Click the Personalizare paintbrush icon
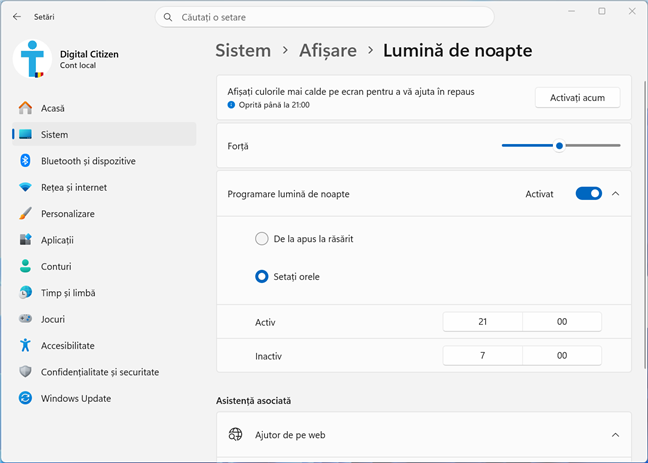648x463 pixels. (25, 214)
